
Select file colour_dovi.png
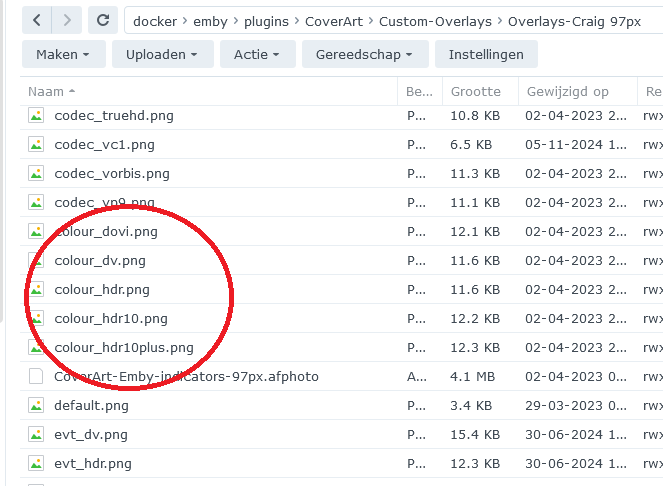(x=106, y=231)
